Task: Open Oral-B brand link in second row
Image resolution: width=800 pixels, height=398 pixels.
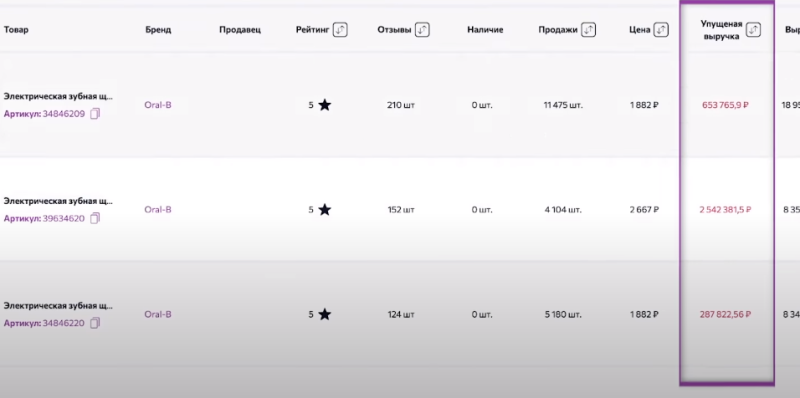Action: click(x=158, y=210)
